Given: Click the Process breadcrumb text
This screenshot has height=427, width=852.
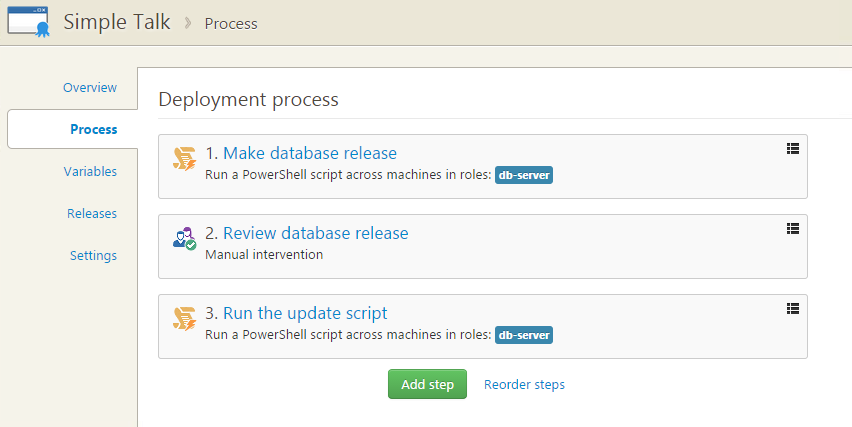Looking at the screenshot, I should (x=231, y=24).
